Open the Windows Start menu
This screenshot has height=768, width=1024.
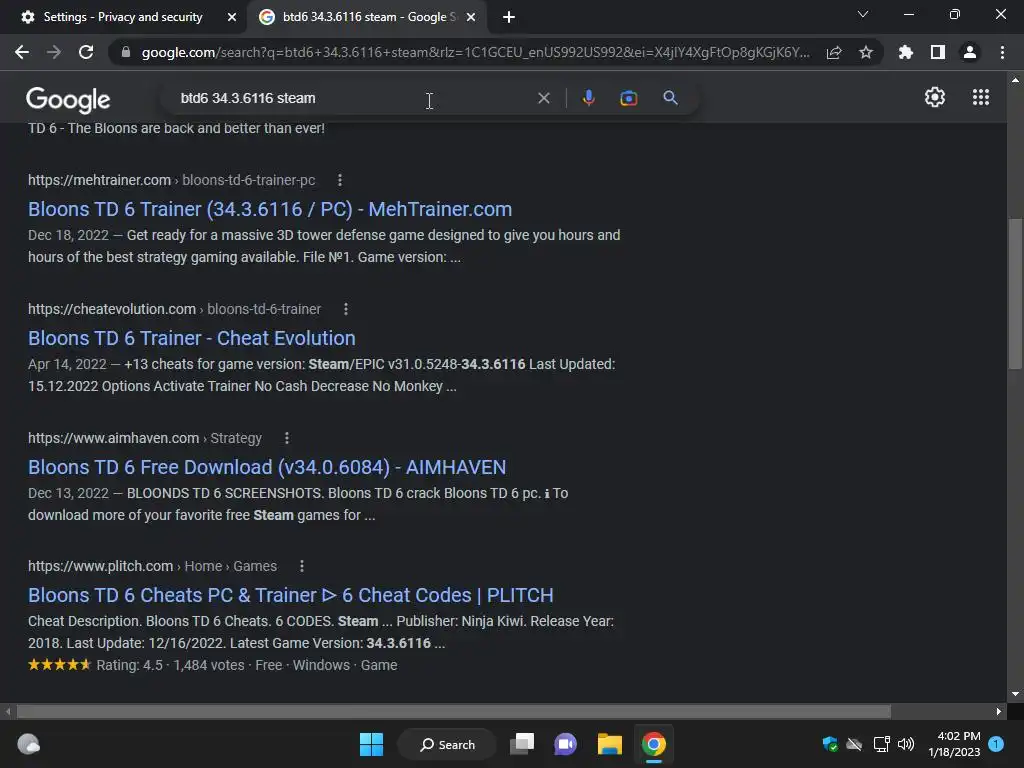point(371,744)
